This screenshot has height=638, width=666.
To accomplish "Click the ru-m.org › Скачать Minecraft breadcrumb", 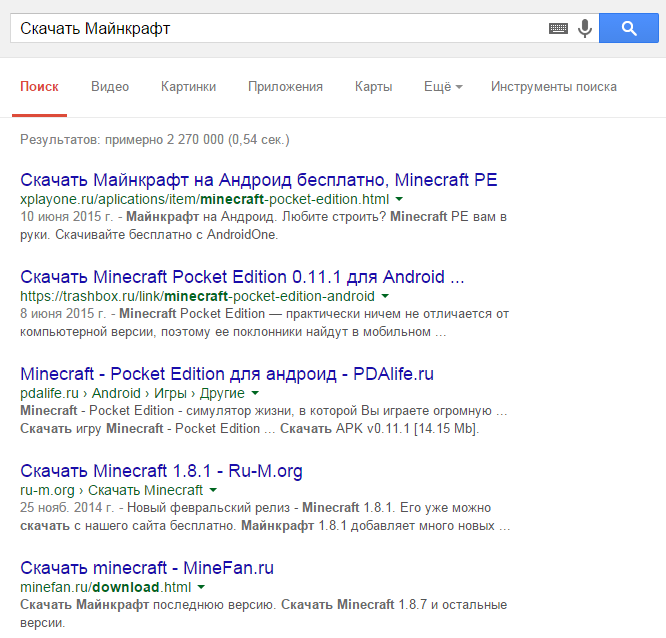I will point(111,490).
